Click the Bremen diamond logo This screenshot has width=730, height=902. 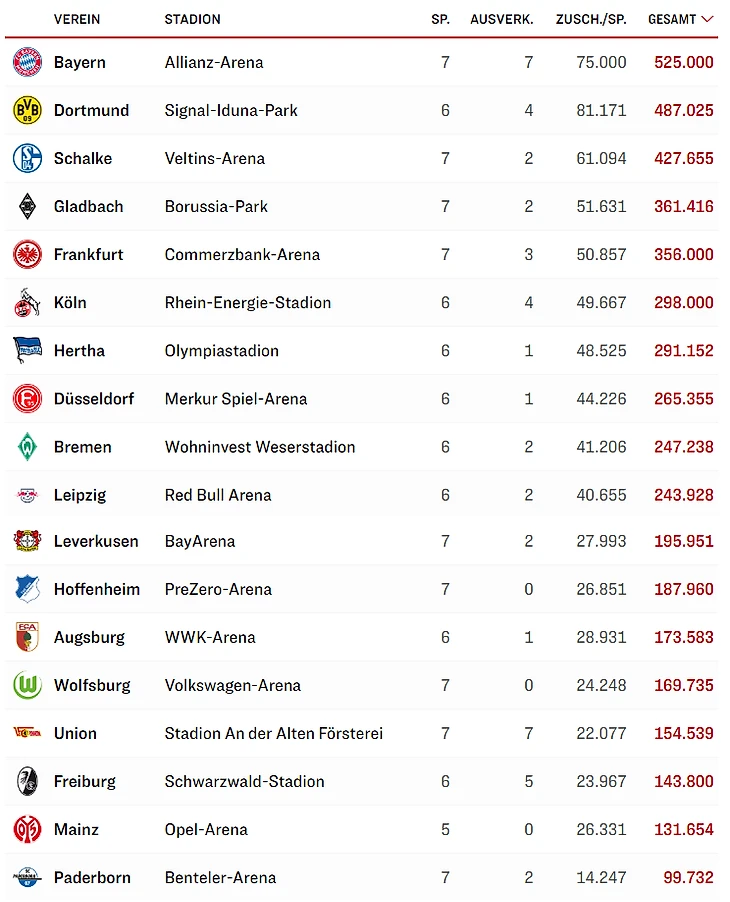[27, 446]
